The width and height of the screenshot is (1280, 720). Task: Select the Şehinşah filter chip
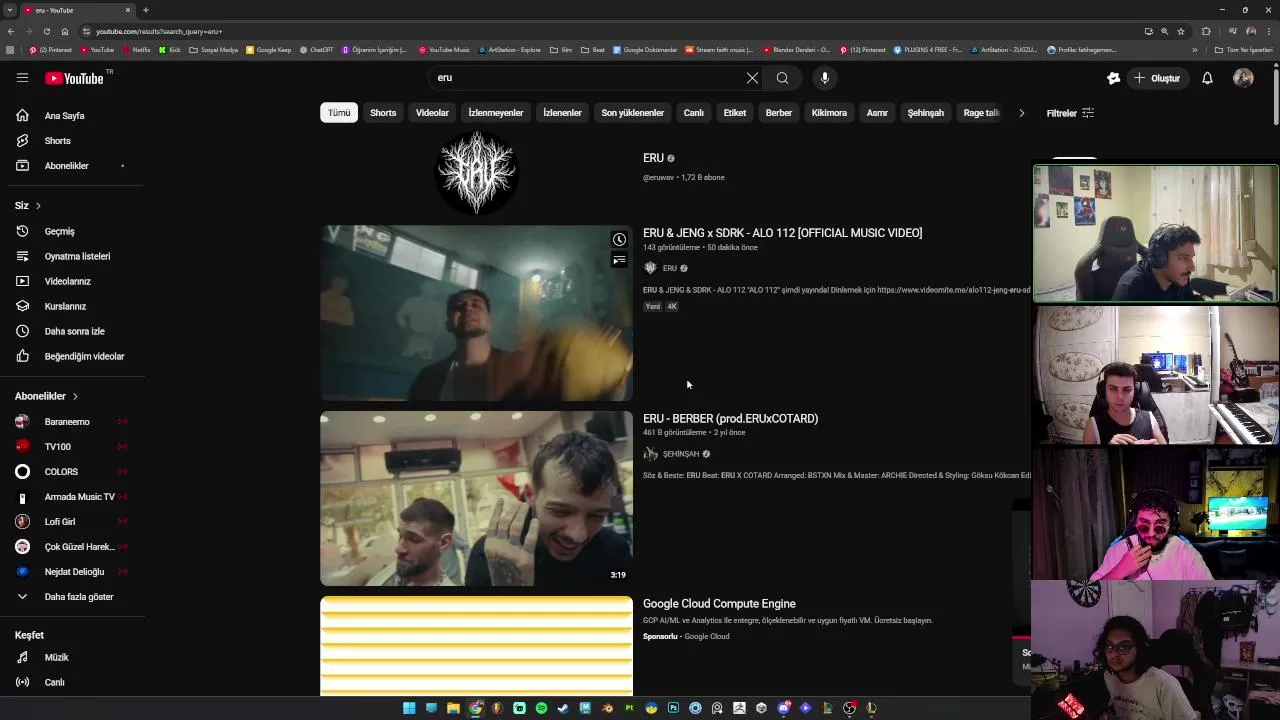[925, 113]
